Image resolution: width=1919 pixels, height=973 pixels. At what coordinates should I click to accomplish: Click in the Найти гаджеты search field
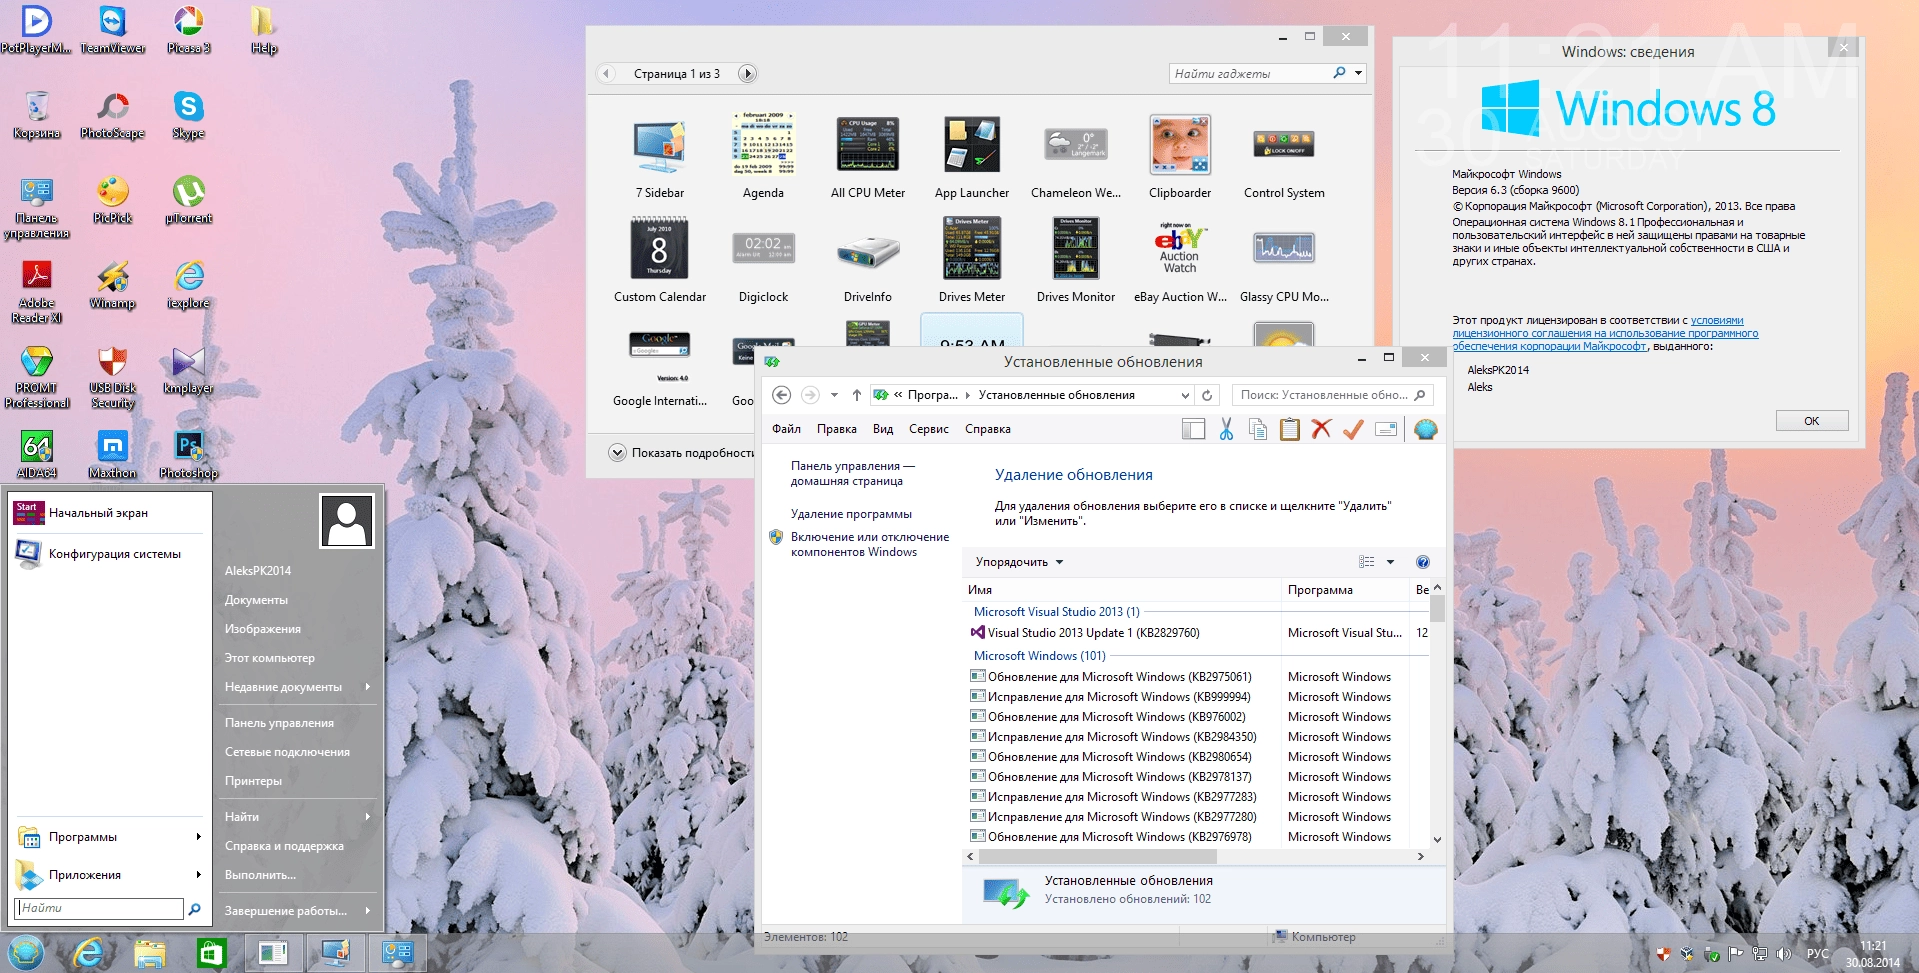(1250, 73)
